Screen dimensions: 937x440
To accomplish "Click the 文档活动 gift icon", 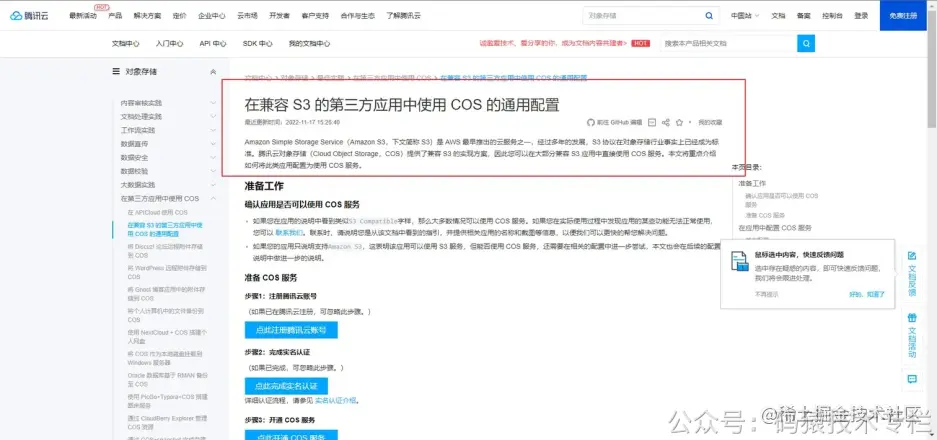I will click(912, 317).
